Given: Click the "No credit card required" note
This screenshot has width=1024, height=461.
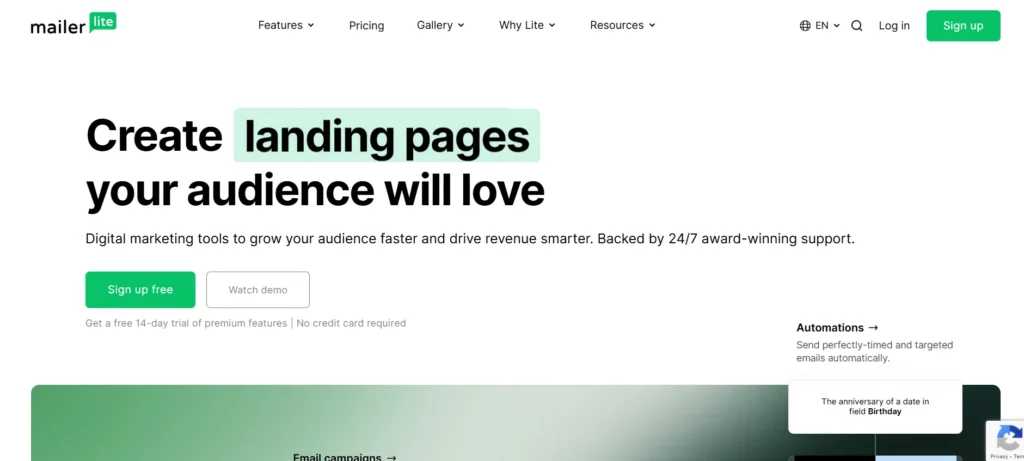Looking at the screenshot, I should pos(351,323).
